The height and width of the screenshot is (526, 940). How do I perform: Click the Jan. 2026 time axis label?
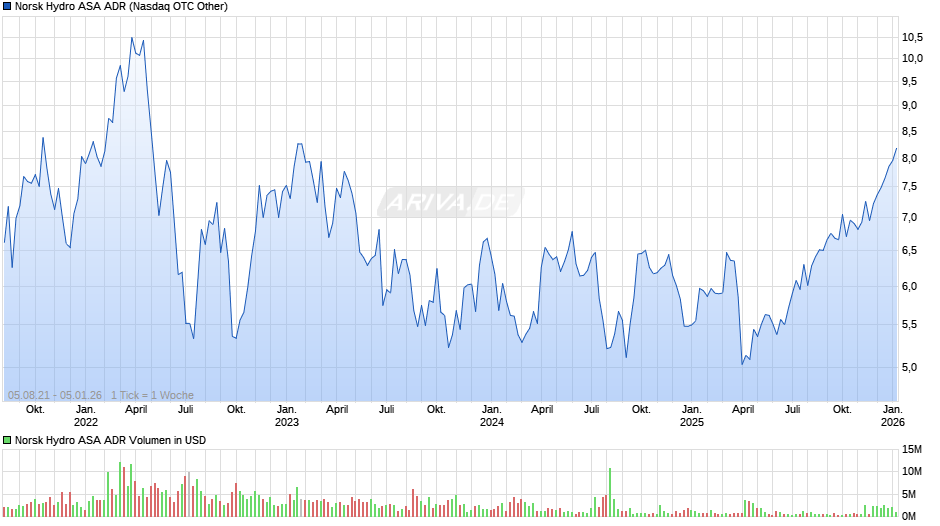point(893,416)
